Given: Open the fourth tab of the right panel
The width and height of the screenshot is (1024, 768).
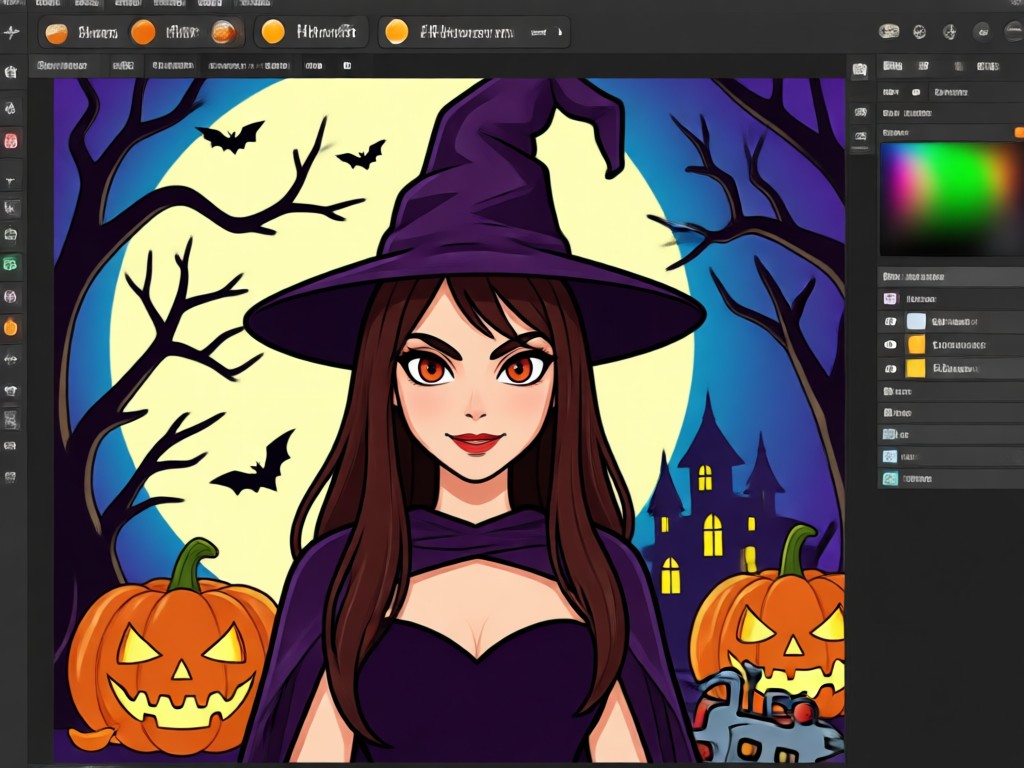Looking at the screenshot, I should pyautogui.click(x=987, y=66).
